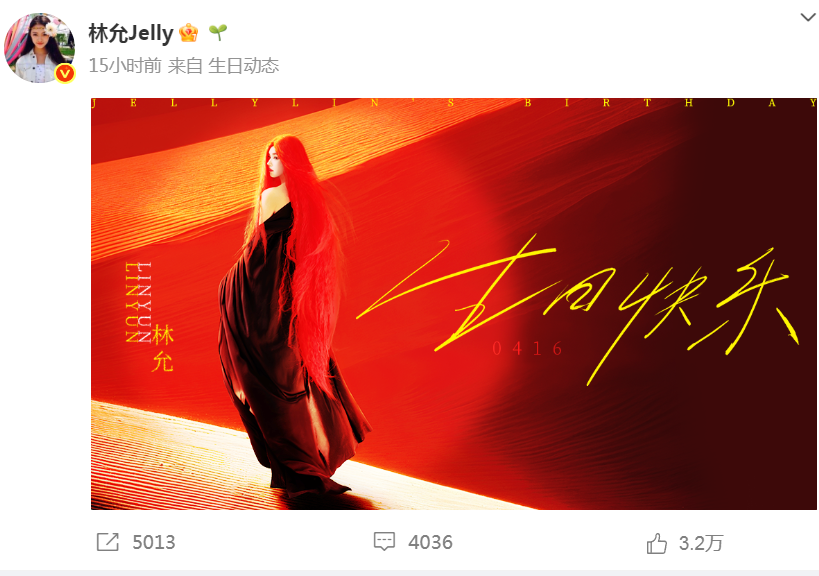Open 林允Jelly's profile avatar
The width and height of the screenshot is (819, 576).
(x=39, y=48)
